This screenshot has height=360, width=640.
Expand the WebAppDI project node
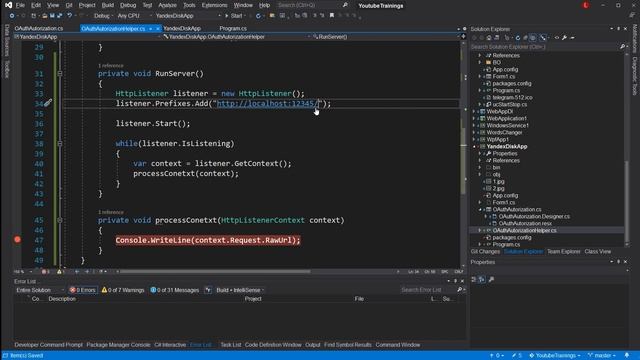474,111
